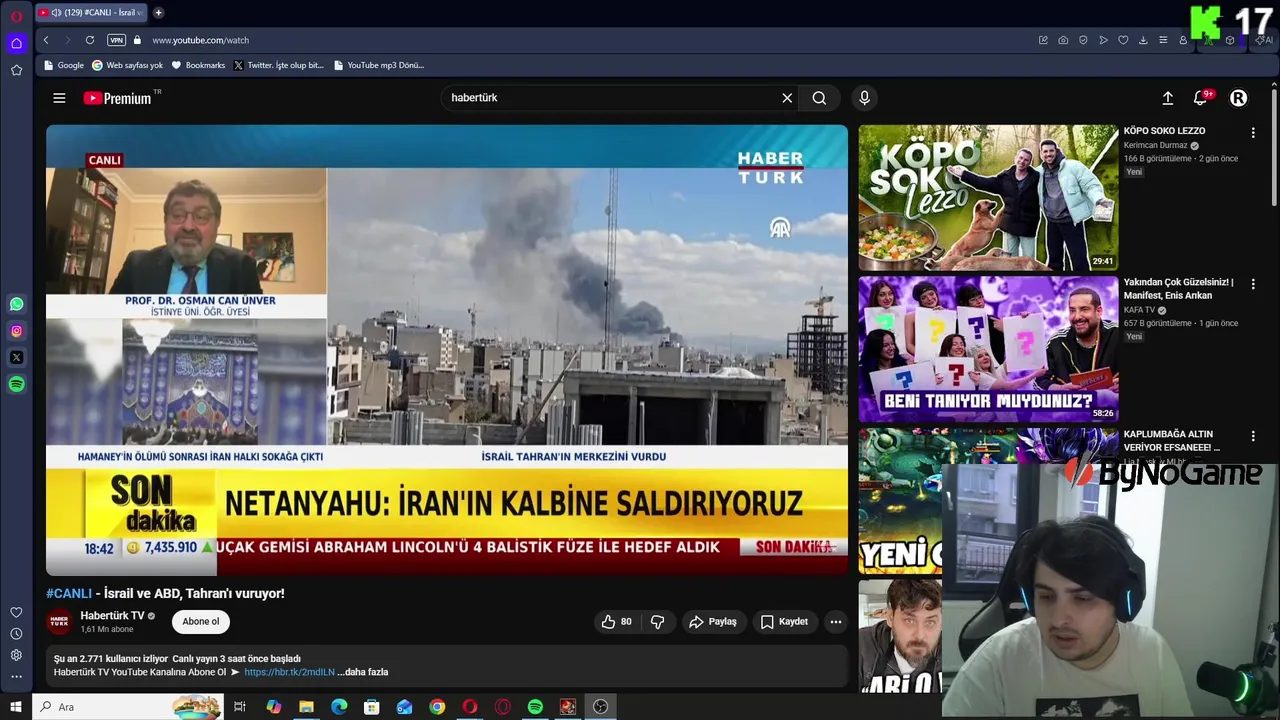Open options for KÖPO SOKO LEZZO video
Screen dimensions: 1280x720
click(x=1252, y=132)
